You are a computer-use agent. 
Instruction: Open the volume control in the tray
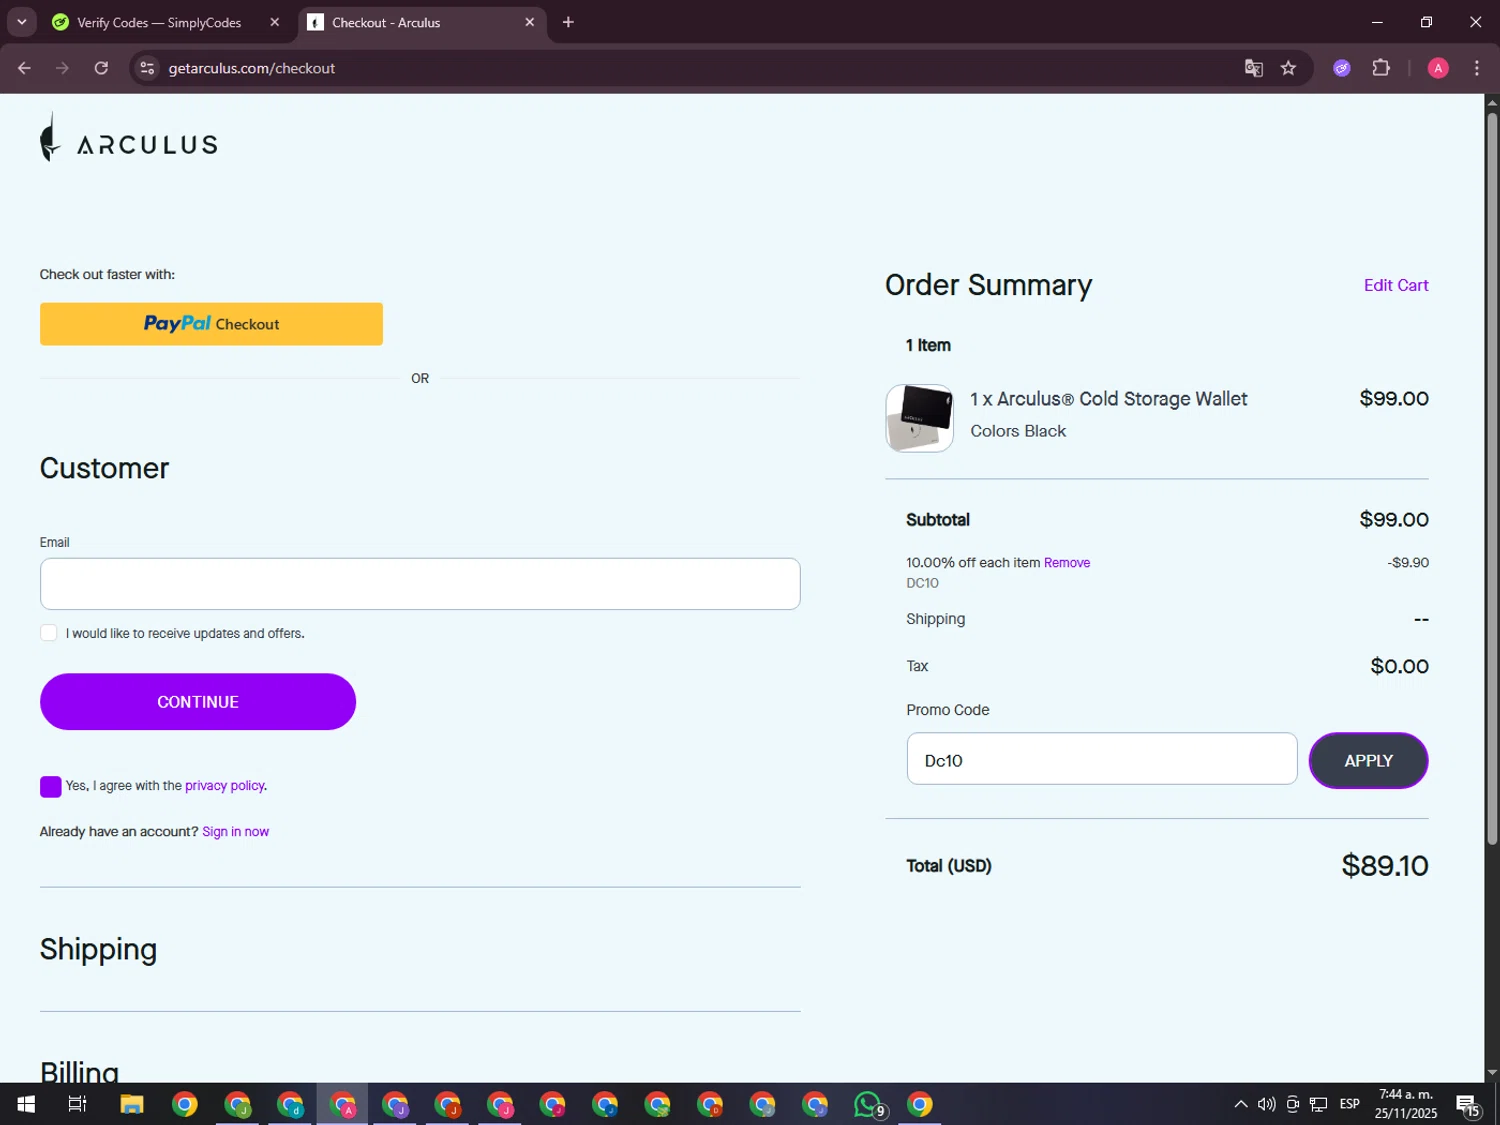pos(1266,1104)
